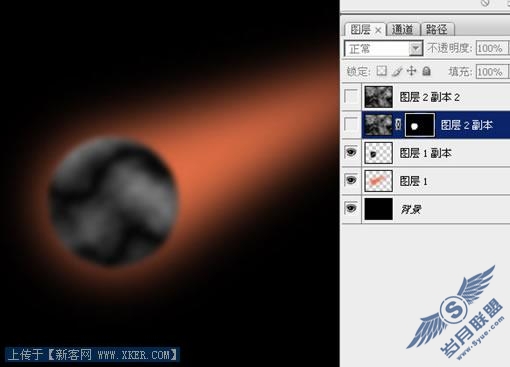
Task: Hide the 图层 1 副本 layer
Action: point(351,152)
